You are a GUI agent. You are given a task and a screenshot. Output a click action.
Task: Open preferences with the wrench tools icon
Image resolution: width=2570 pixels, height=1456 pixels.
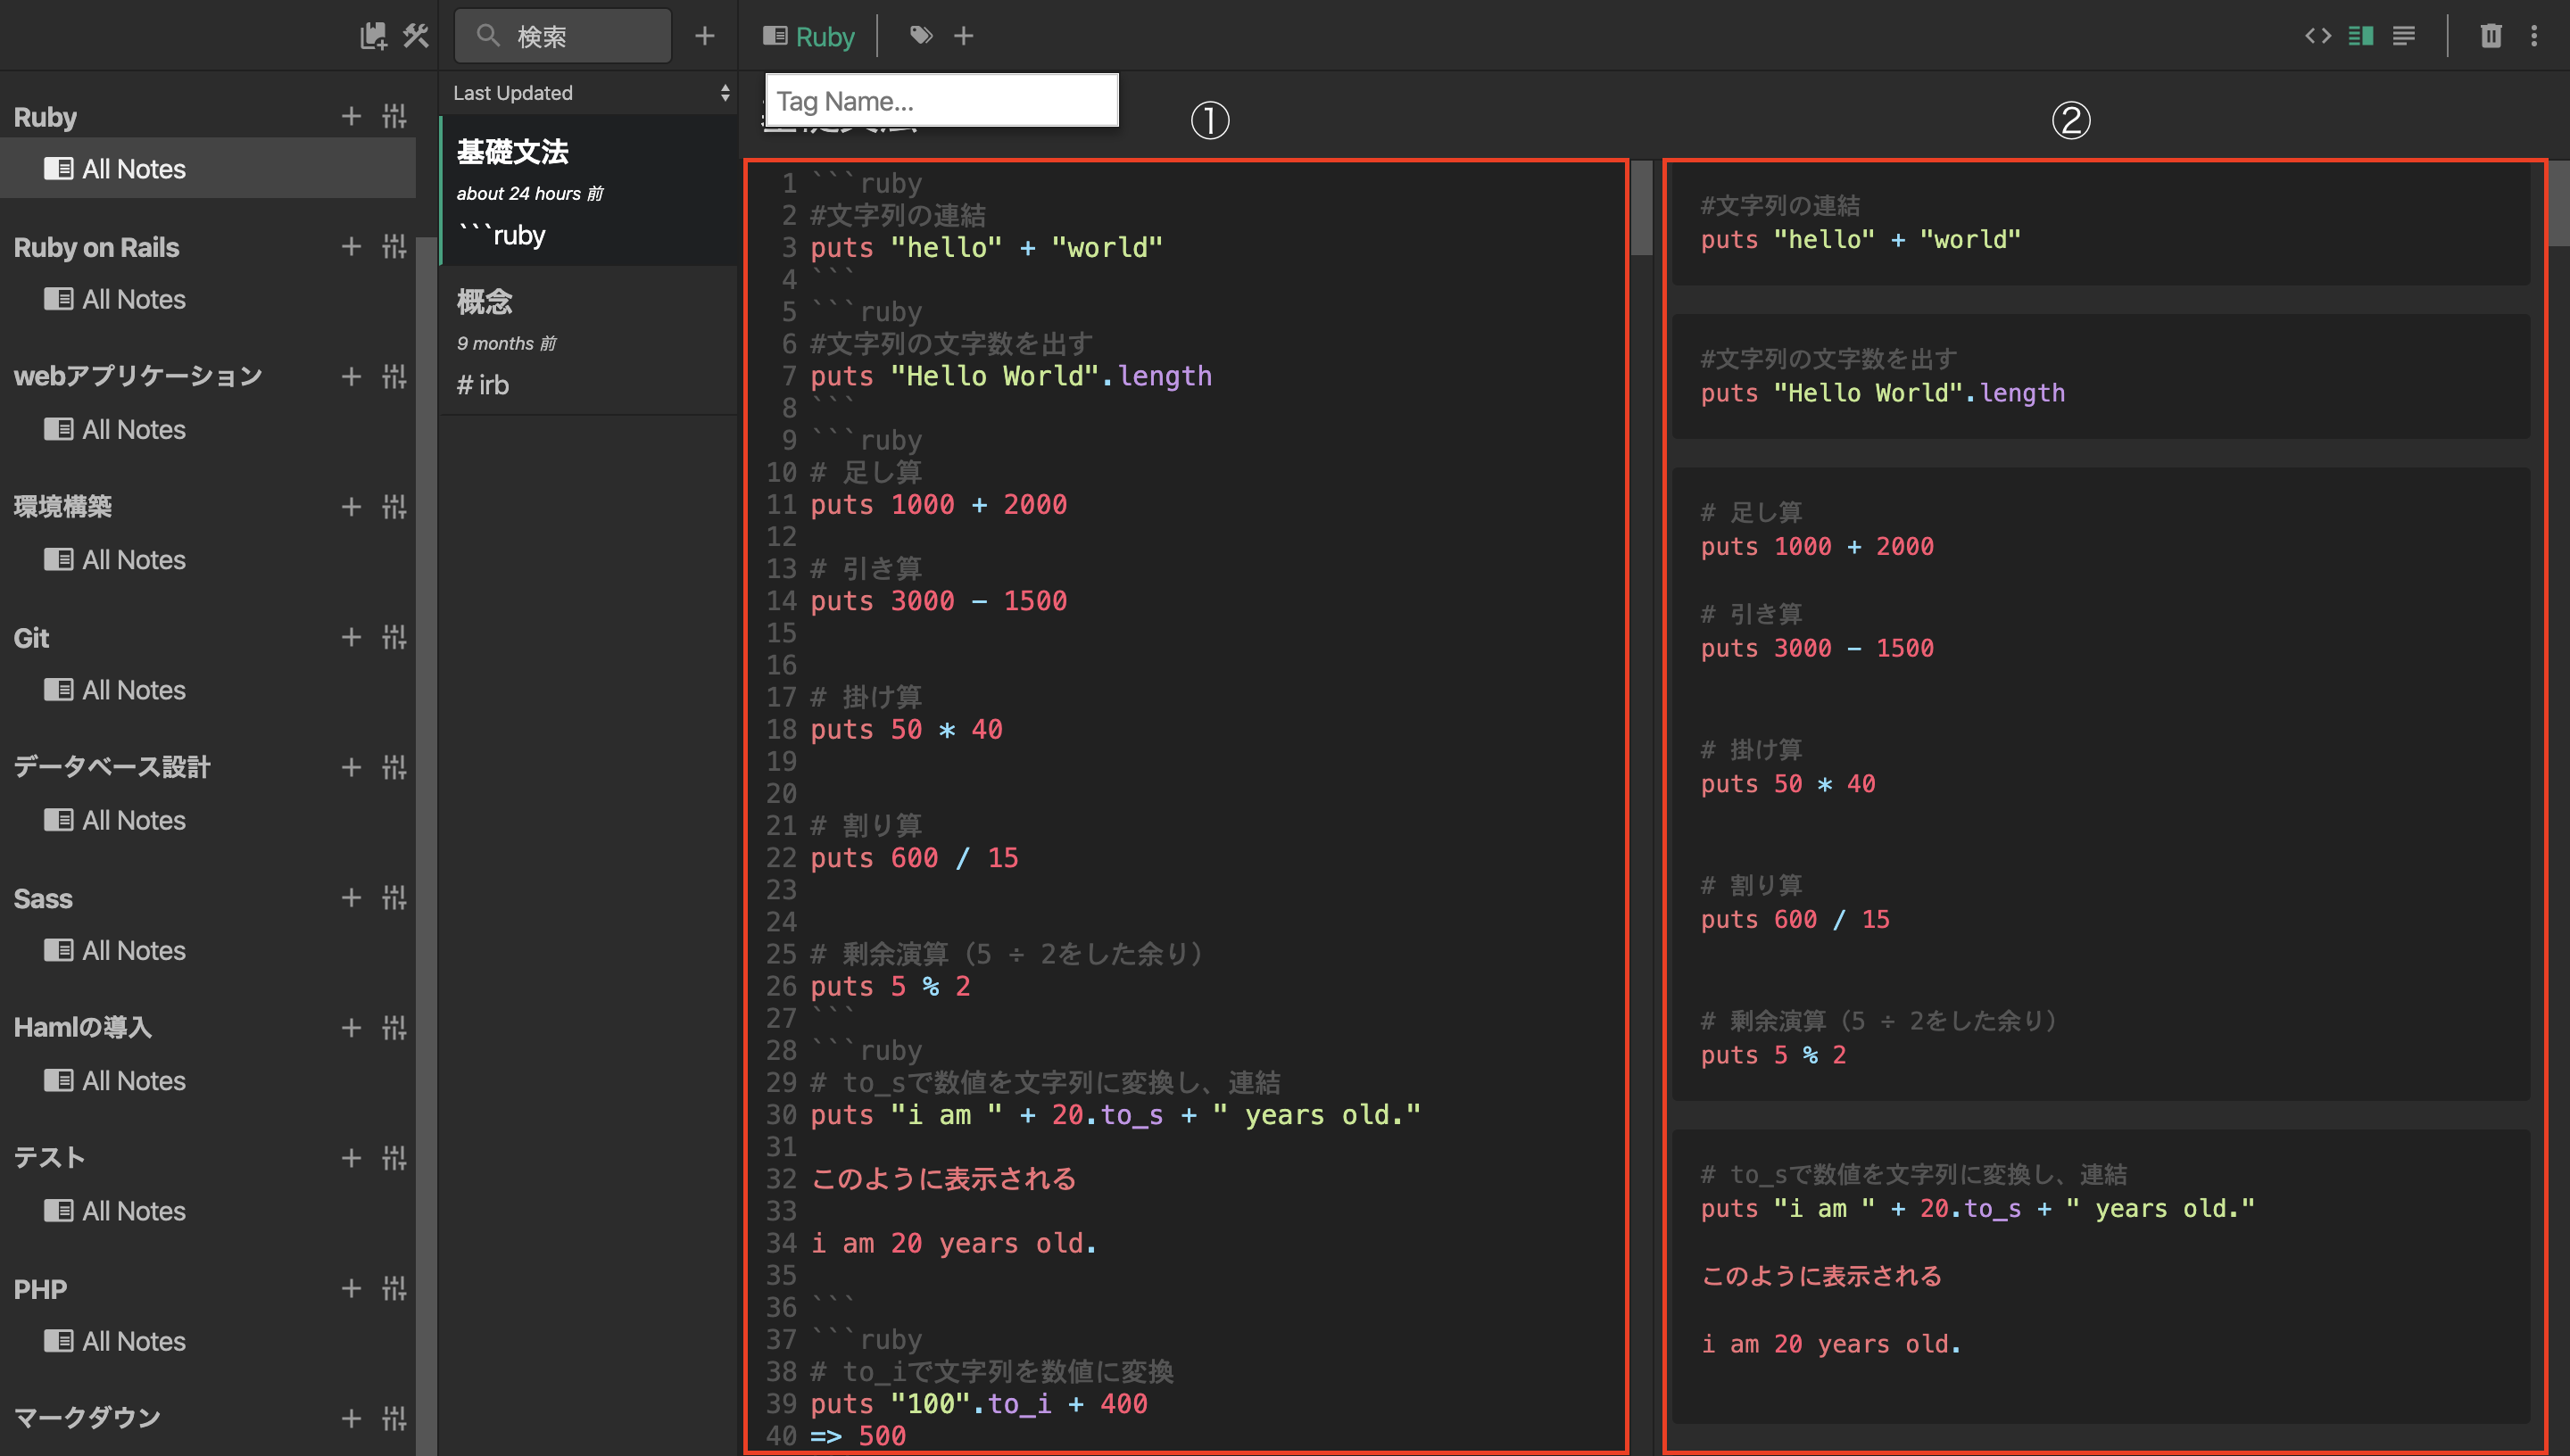pos(416,36)
